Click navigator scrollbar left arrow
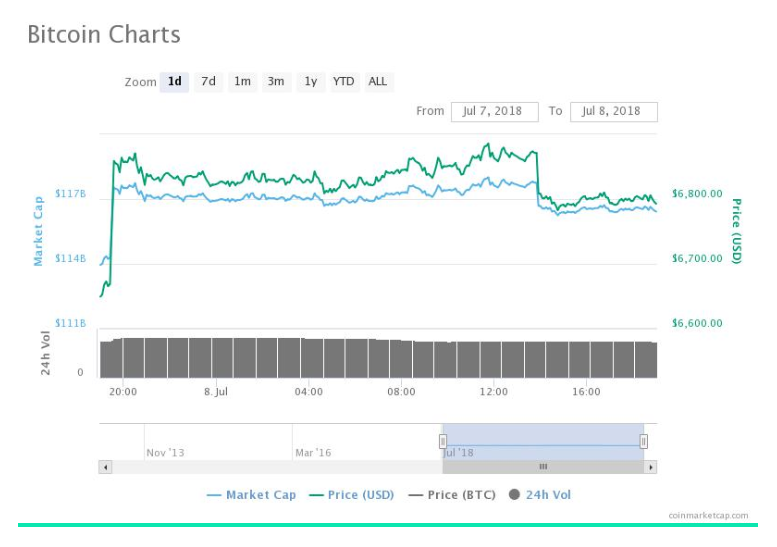Viewport: 777px width, 547px height. [105, 467]
